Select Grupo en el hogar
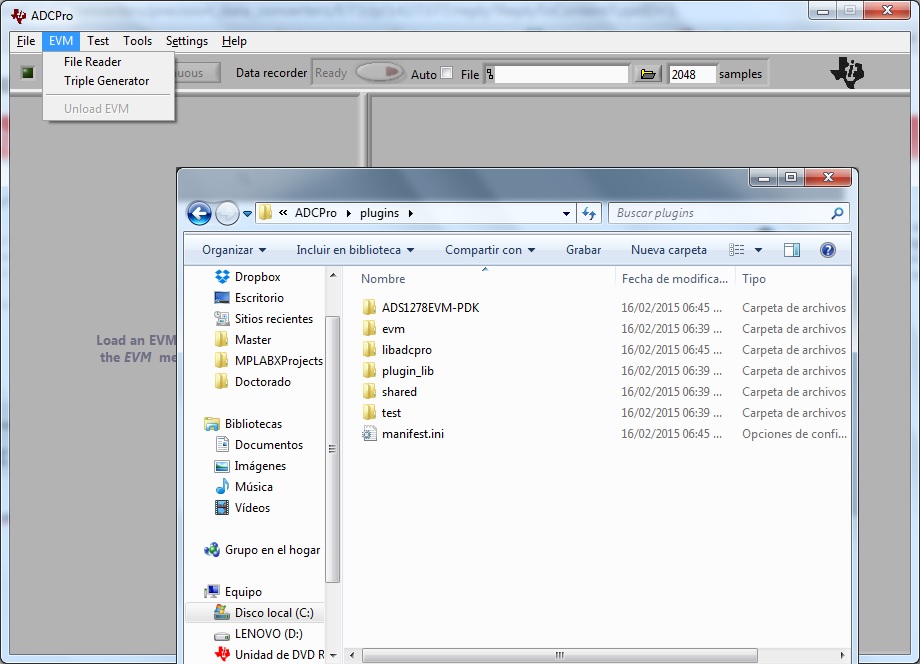The width and height of the screenshot is (920, 664). [x=272, y=550]
